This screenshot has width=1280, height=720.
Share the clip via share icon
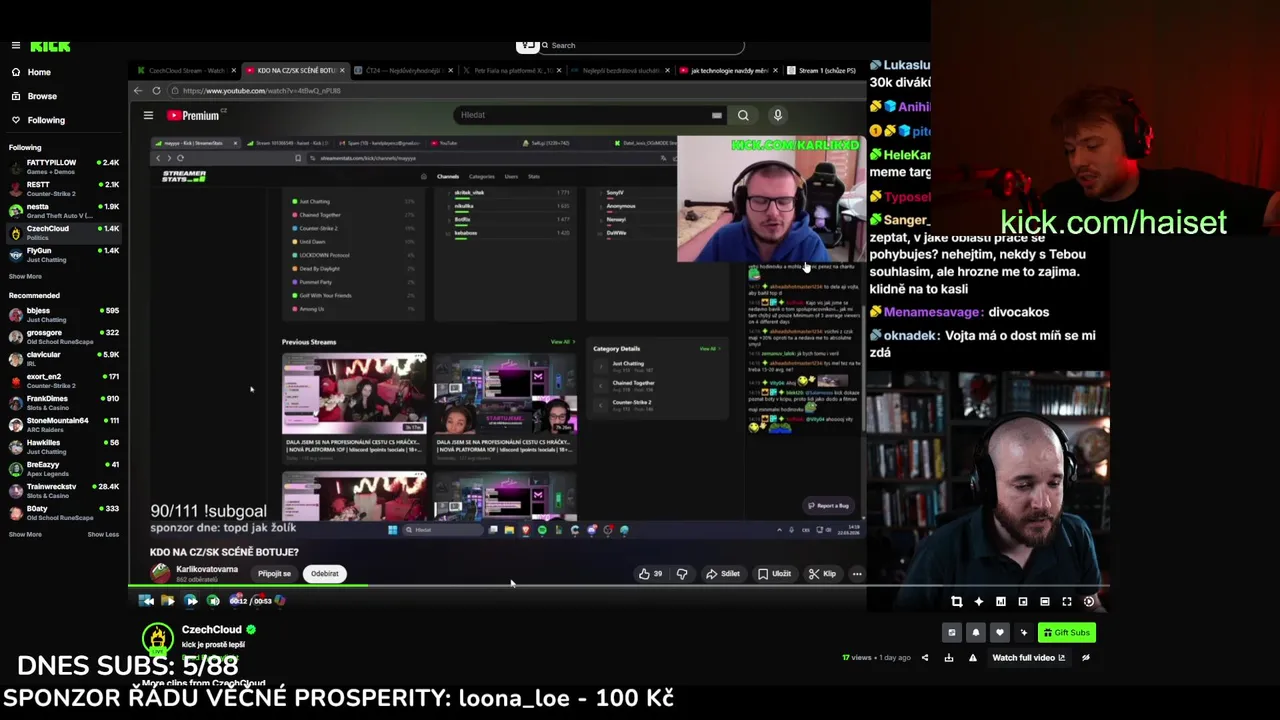(x=924, y=658)
